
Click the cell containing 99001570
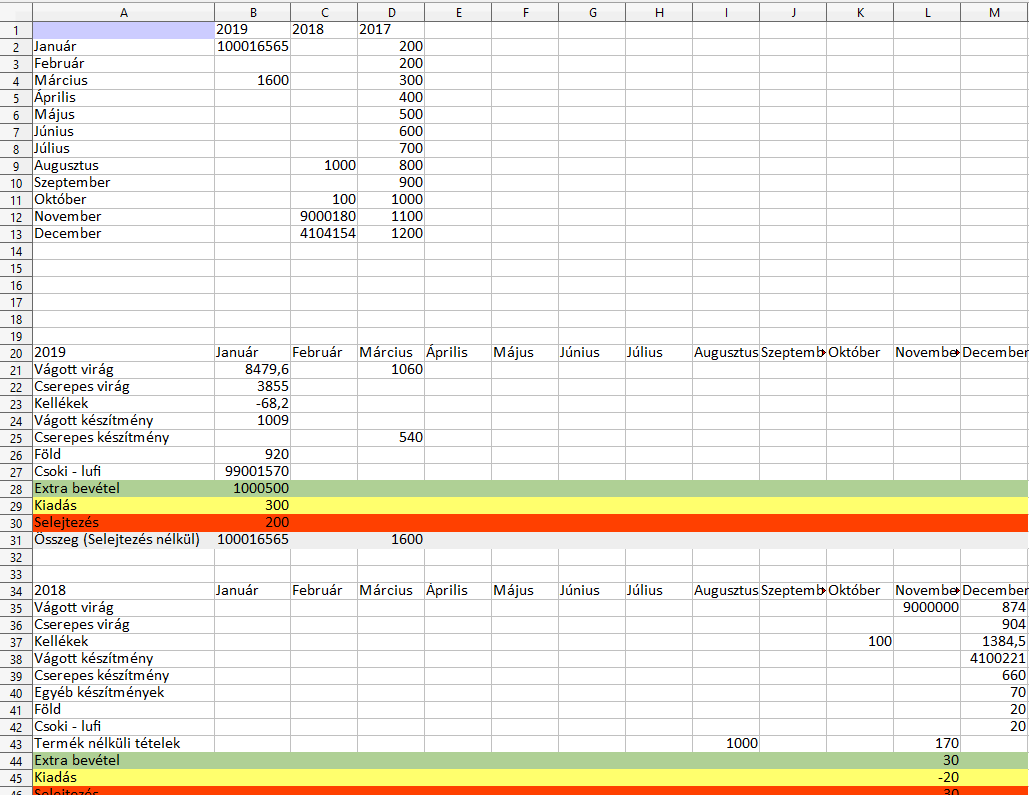252,471
